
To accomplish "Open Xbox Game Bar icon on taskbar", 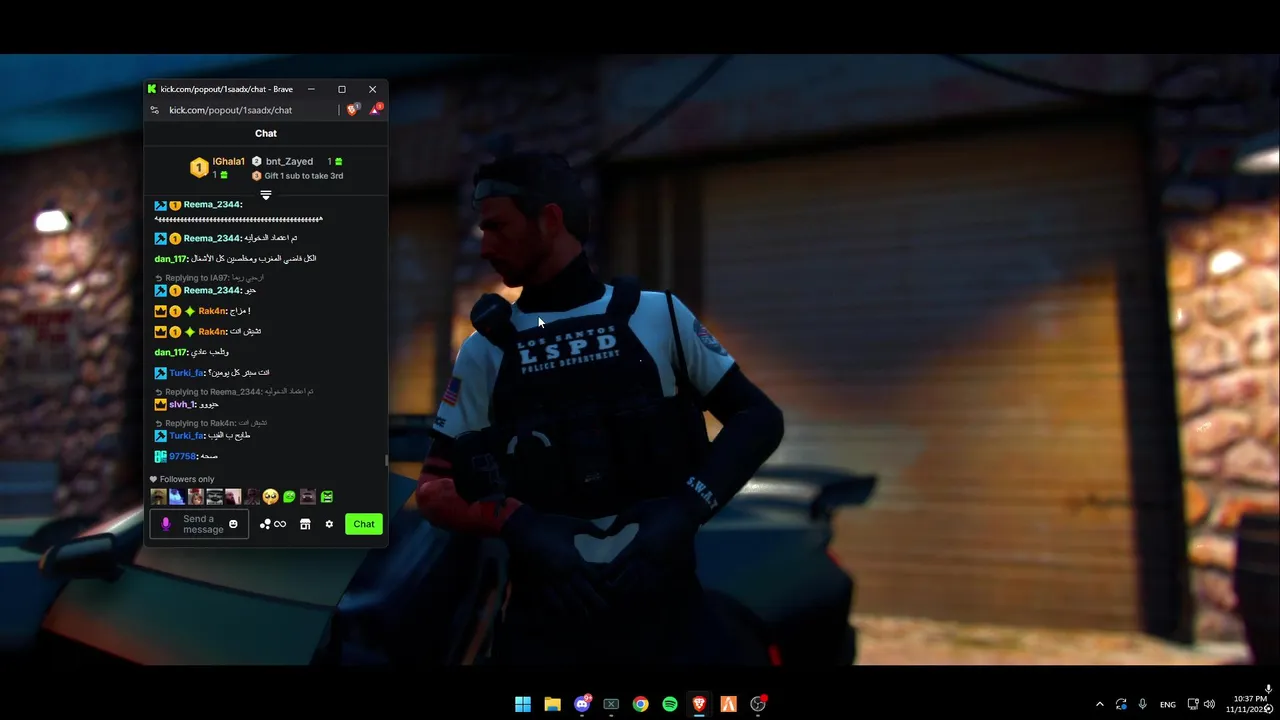I will 611,704.
